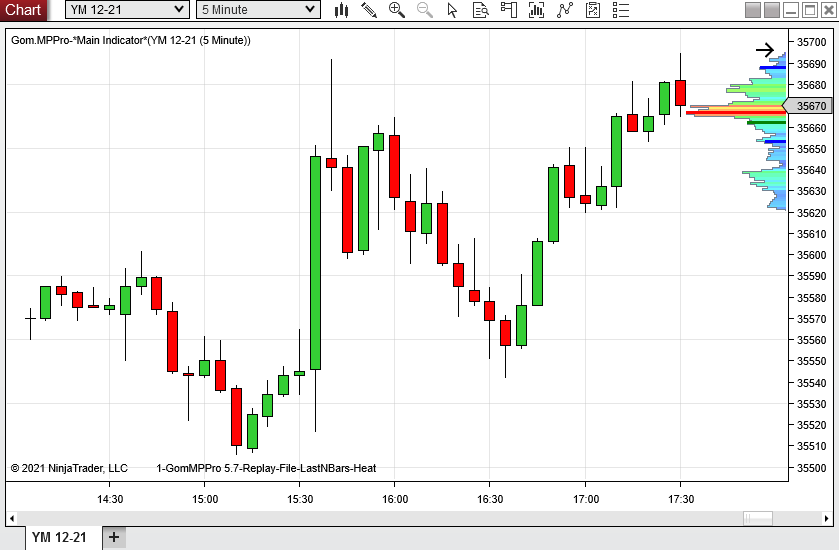Select the drawing tools pencil icon
This screenshot has height=550, width=839.
tap(369, 10)
